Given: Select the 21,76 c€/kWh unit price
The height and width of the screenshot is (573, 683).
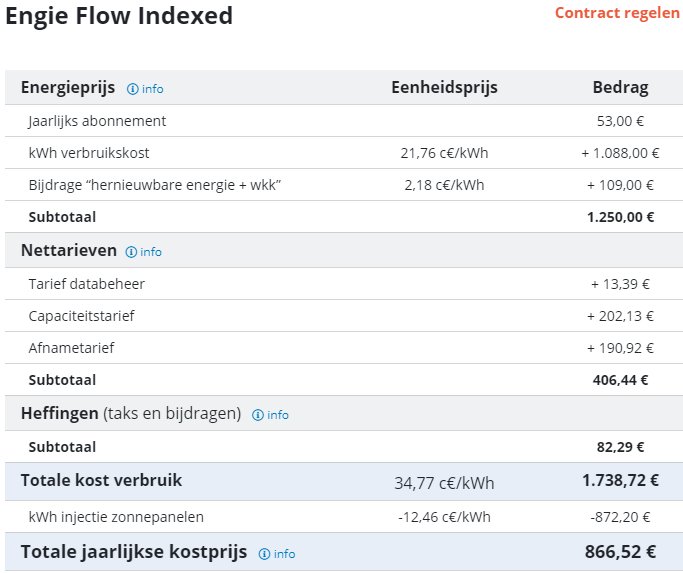Looking at the screenshot, I should [444, 153].
